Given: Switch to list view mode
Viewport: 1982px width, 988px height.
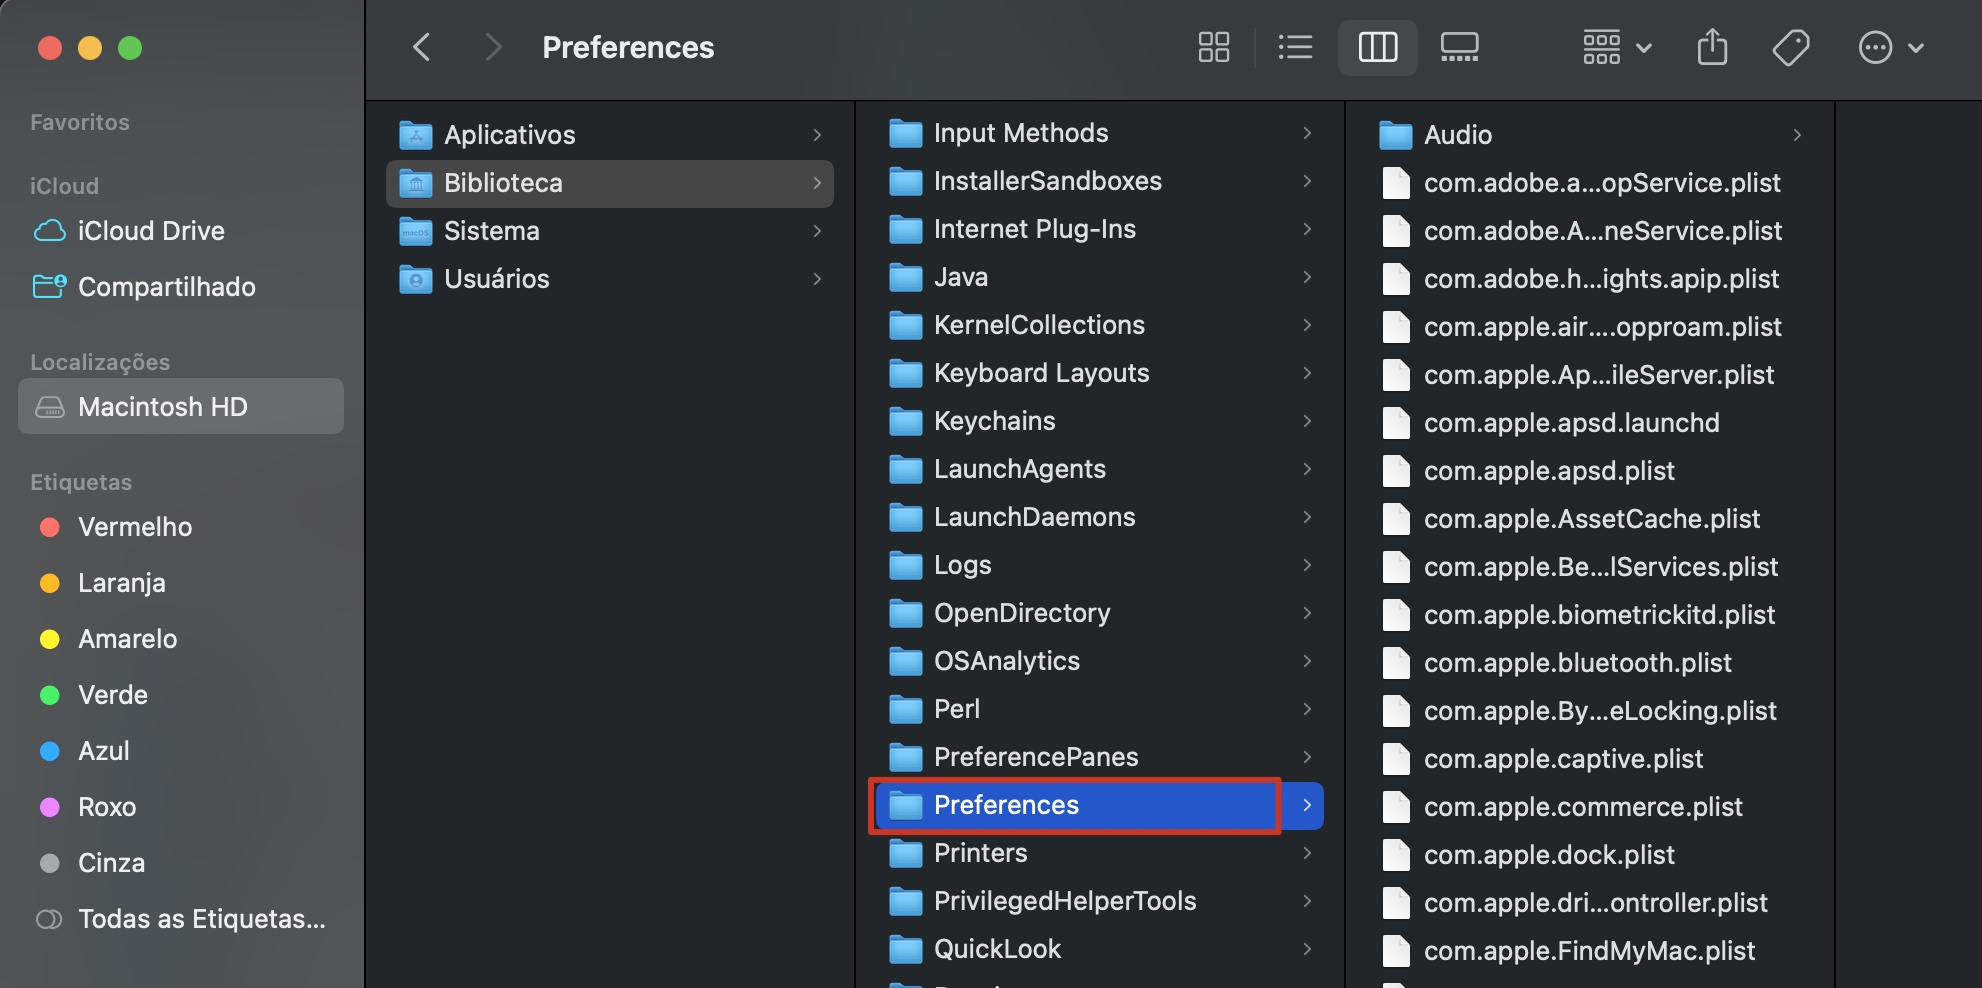Looking at the screenshot, I should pyautogui.click(x=1295, y=46).
